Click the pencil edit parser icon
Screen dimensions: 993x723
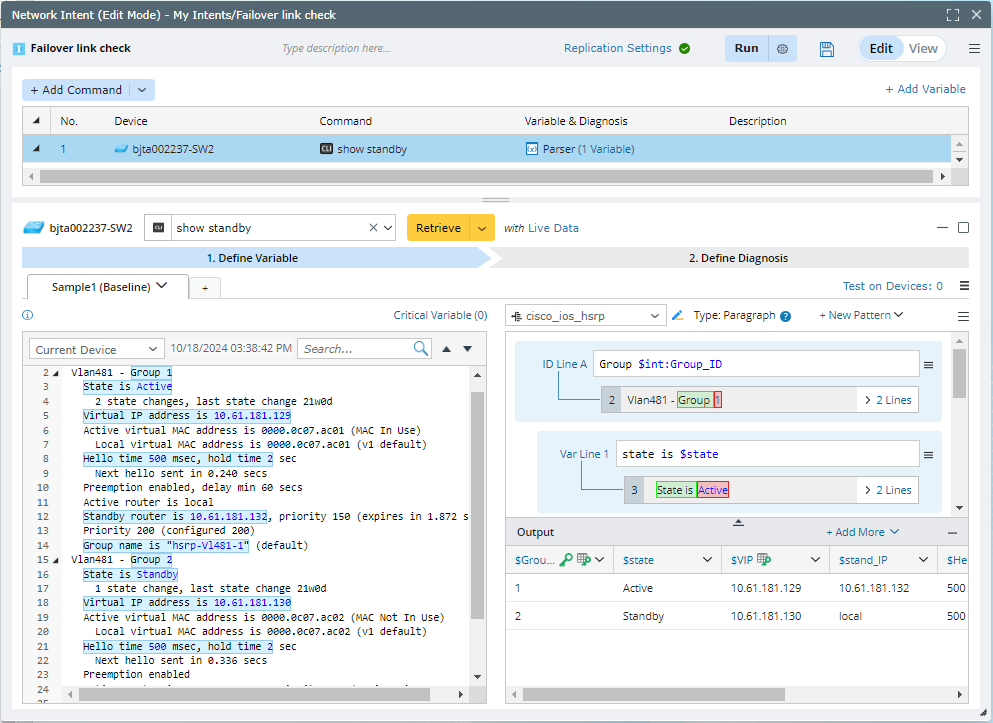click(x=678, y=315)
